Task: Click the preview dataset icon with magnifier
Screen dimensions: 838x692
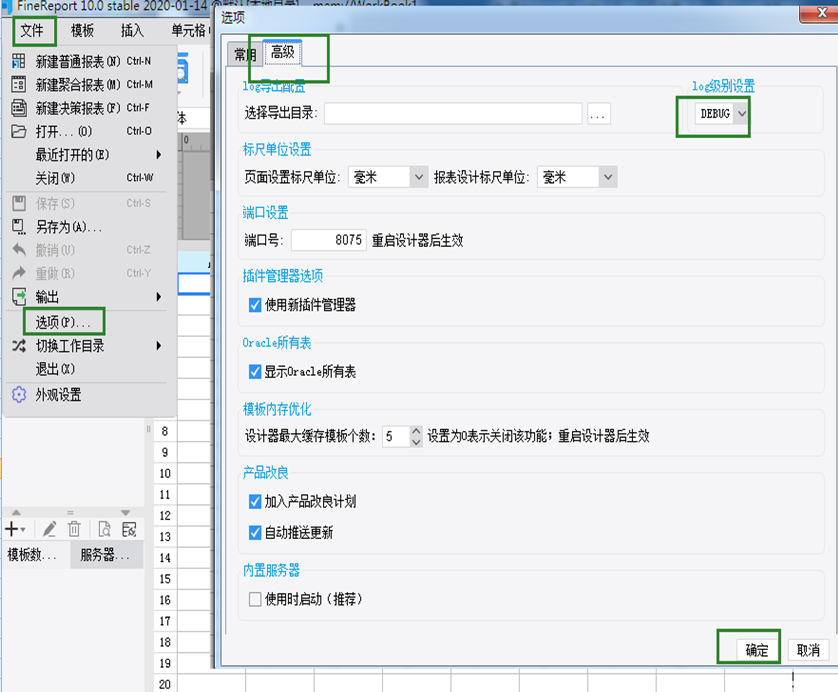Action: coord(104,529)
